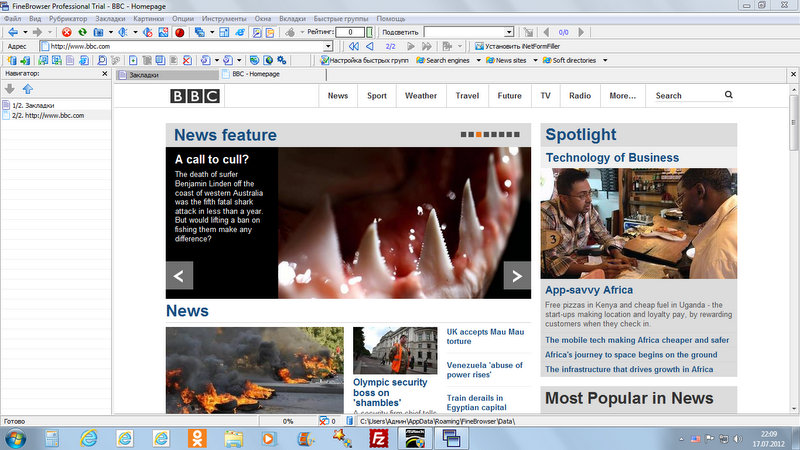Expand News sites group dropdown arrow
Image resolution: width=800 pixels, height=450 pixels.
(535, 60)
